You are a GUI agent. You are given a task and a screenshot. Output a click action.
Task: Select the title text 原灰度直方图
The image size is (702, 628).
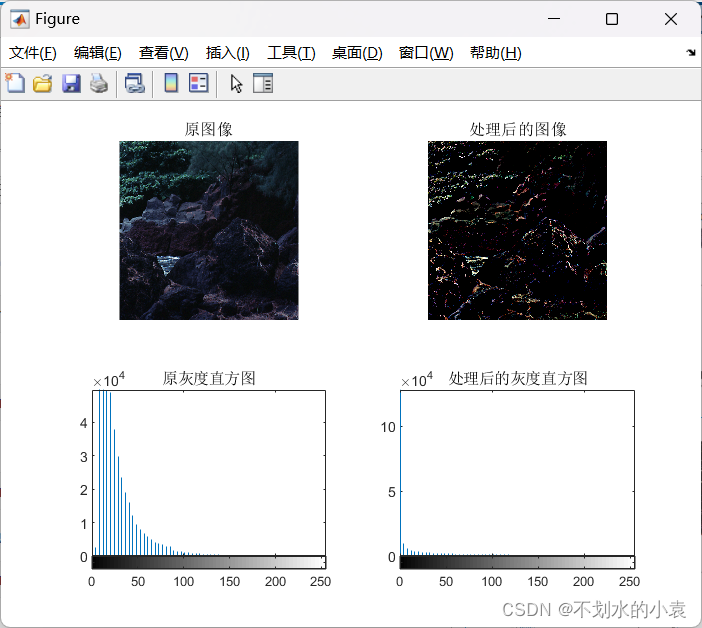209,378
